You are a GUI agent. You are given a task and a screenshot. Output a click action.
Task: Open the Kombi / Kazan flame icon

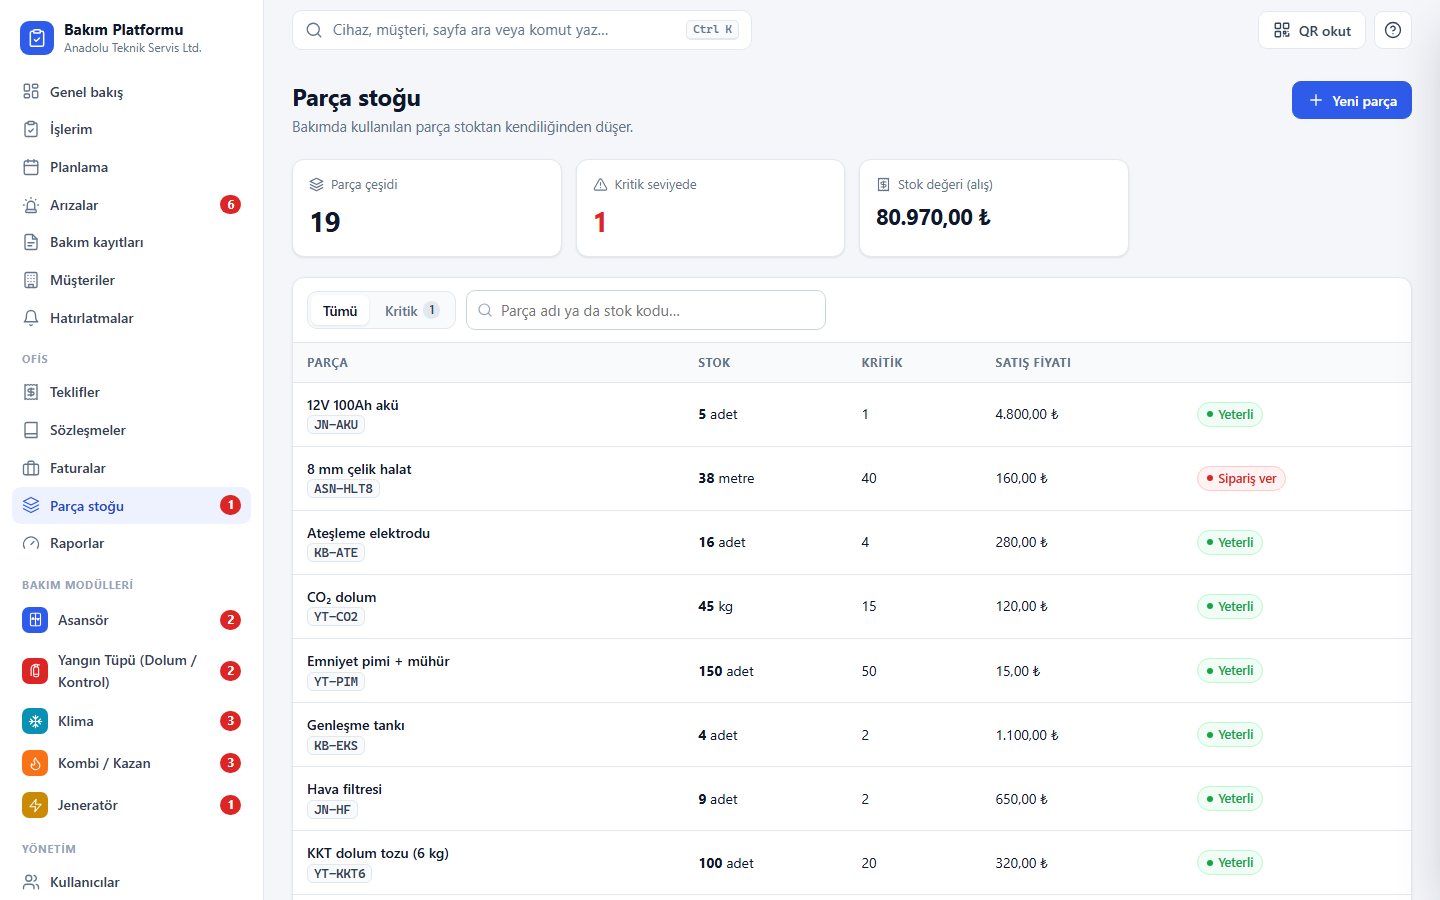click(35, 763)
